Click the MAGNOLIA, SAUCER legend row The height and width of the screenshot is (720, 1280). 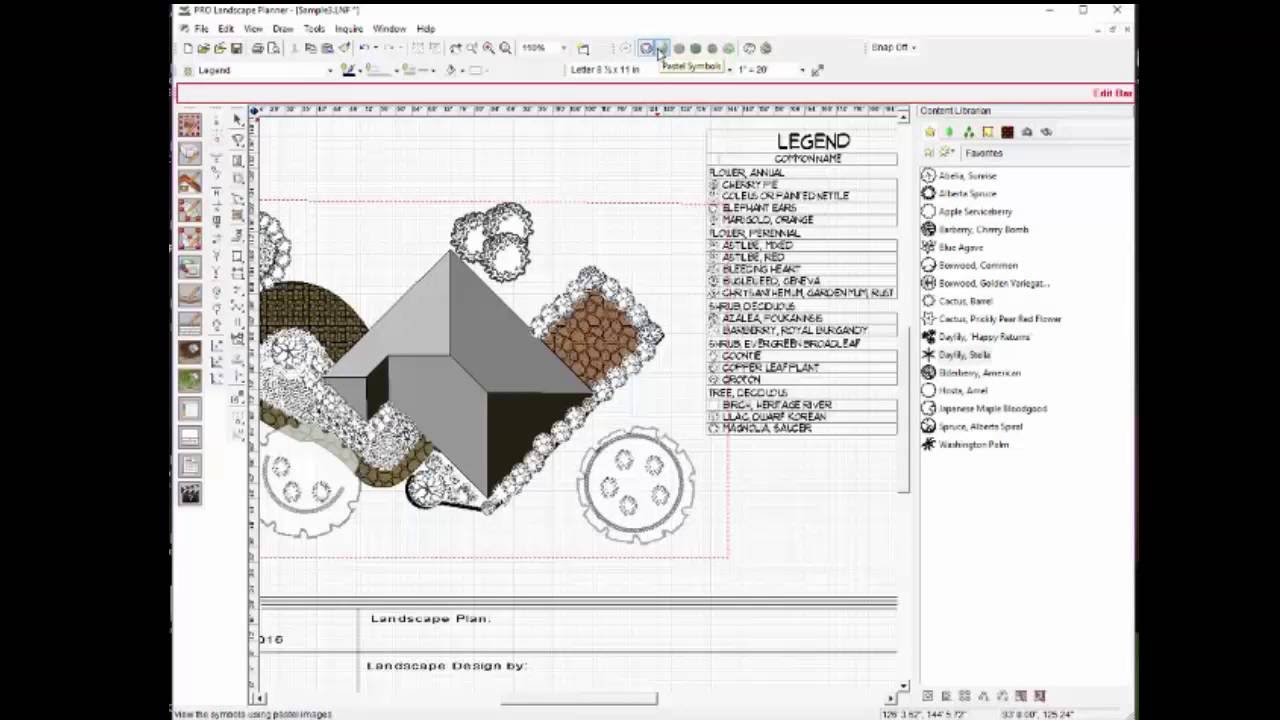coord(803,428)
